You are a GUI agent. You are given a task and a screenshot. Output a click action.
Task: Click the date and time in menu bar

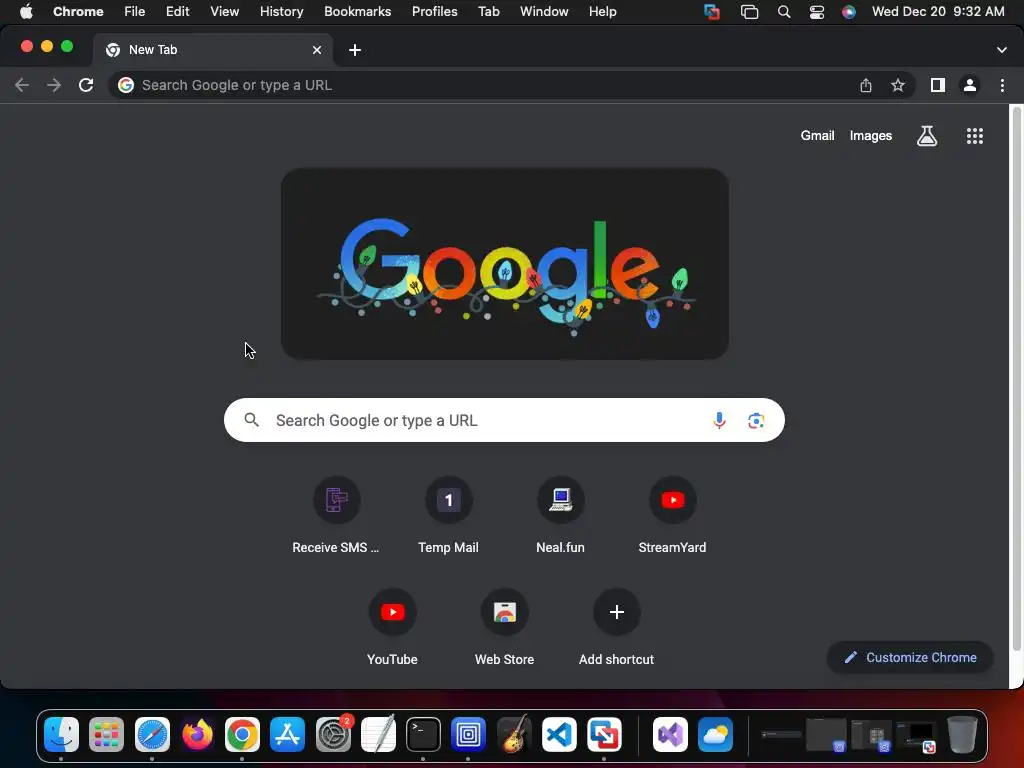pos(938,12)
